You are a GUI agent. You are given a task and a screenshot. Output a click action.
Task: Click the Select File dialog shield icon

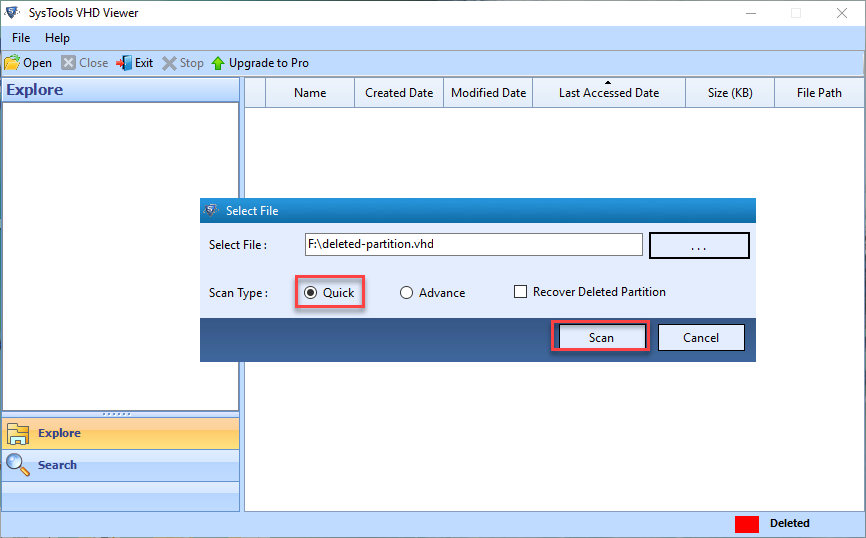(211, 211)
